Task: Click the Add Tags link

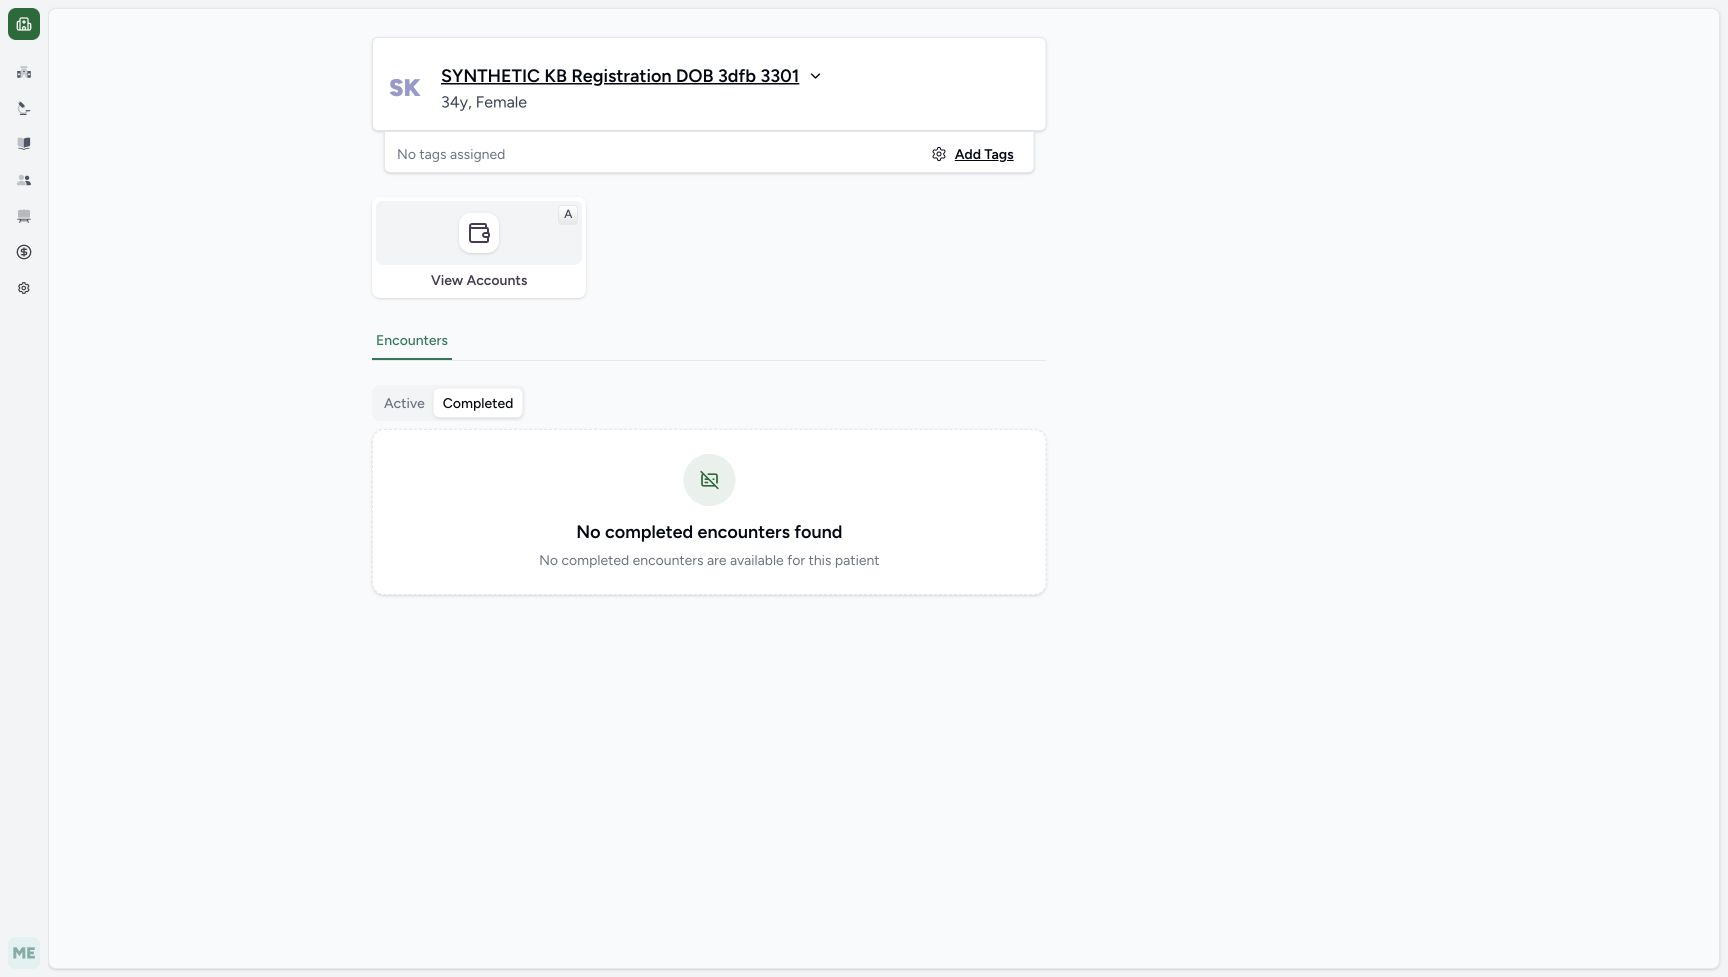Action: click(984, 154)
